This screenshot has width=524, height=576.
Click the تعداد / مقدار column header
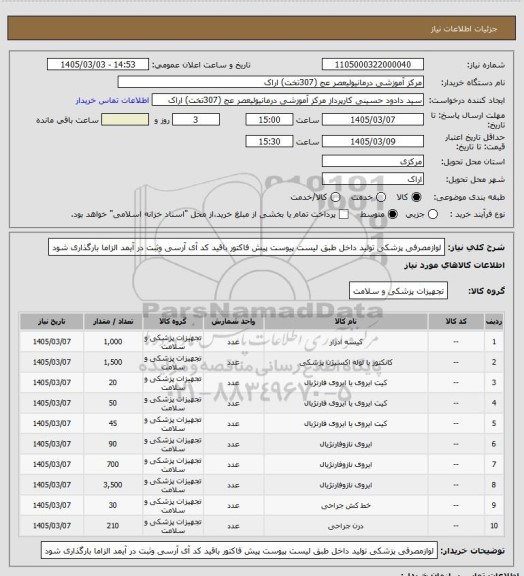pos(113,322)
